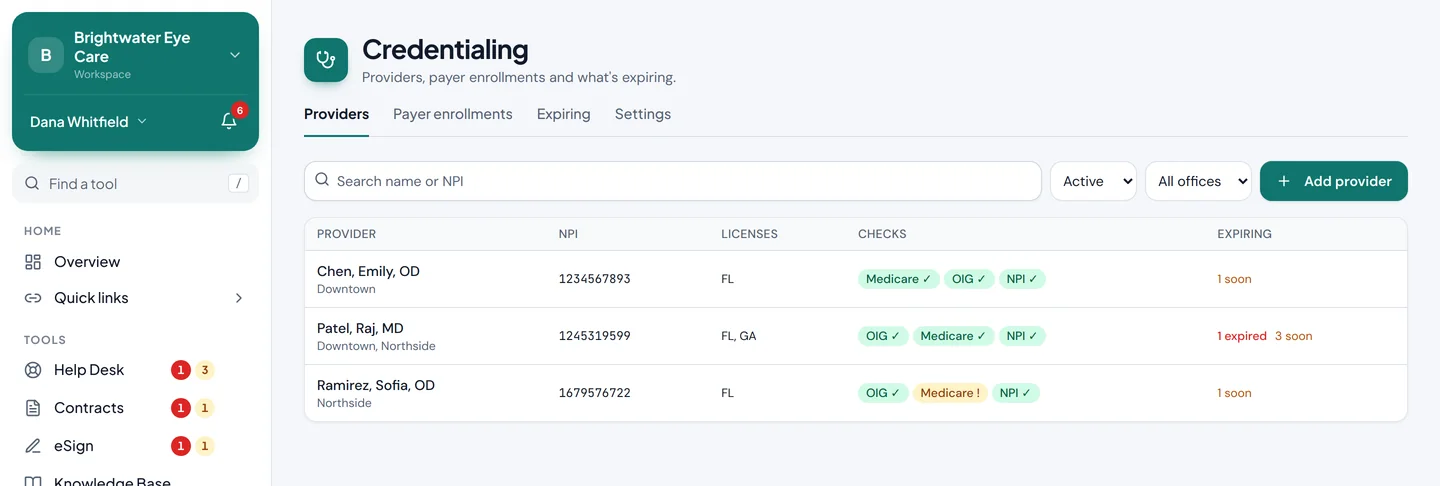1440x486 pixels.
Task: Click the magnifier icon in provider search
Action: pos(322,180)
